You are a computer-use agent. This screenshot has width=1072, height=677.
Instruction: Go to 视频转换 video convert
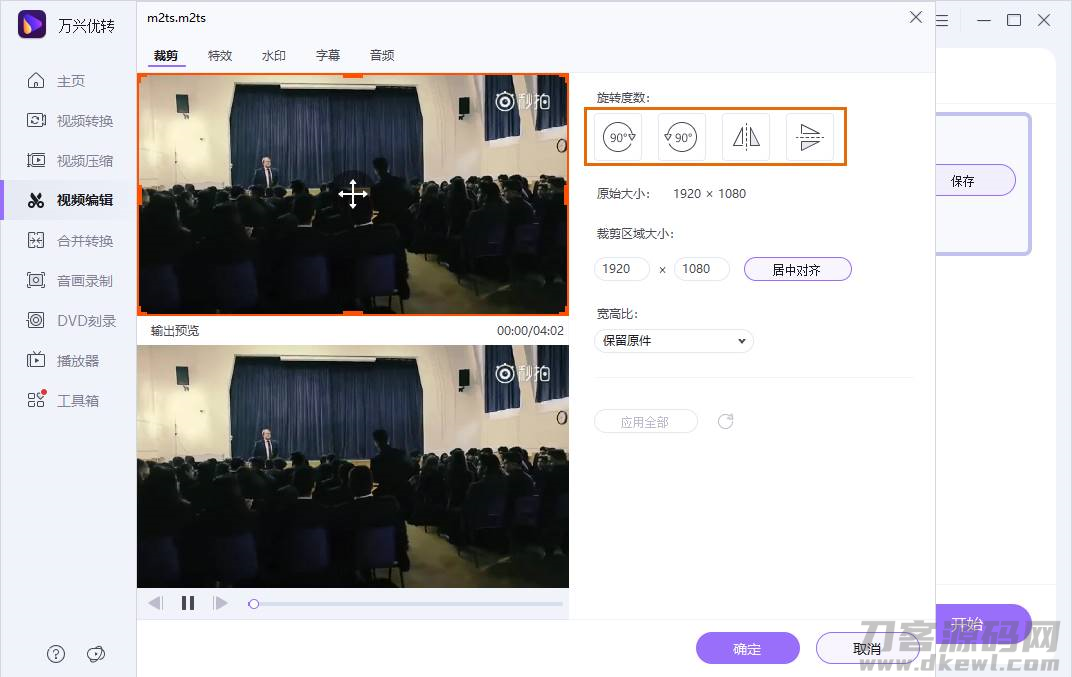(x=69, y=120)
